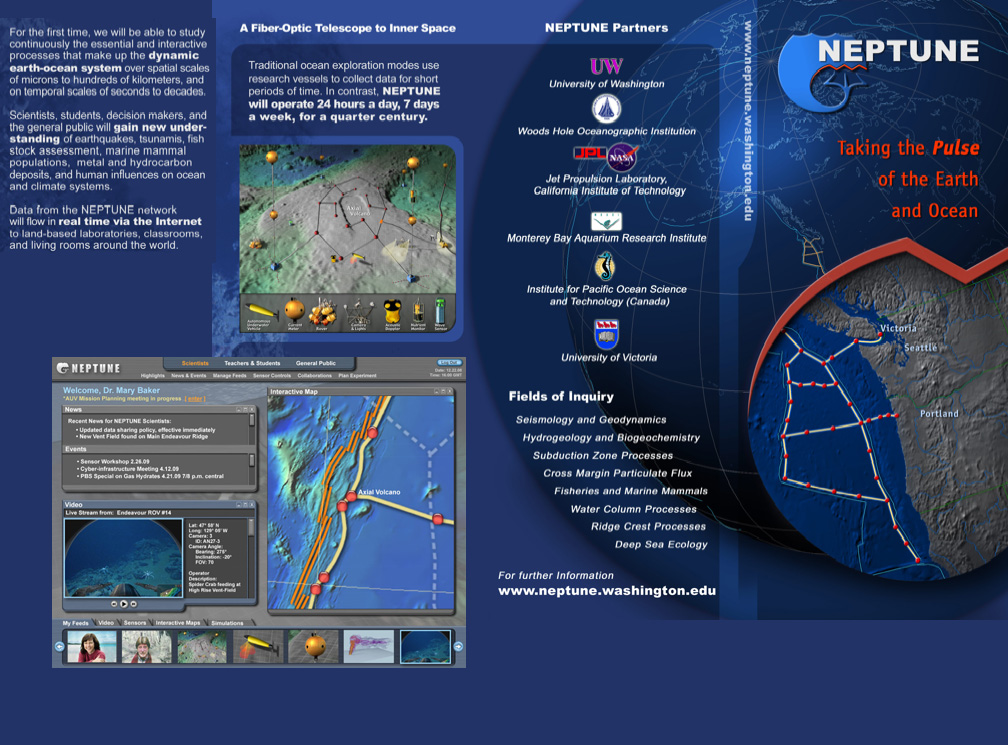
Task: Open the Plan Experiment menu
Action: [357, 375]
